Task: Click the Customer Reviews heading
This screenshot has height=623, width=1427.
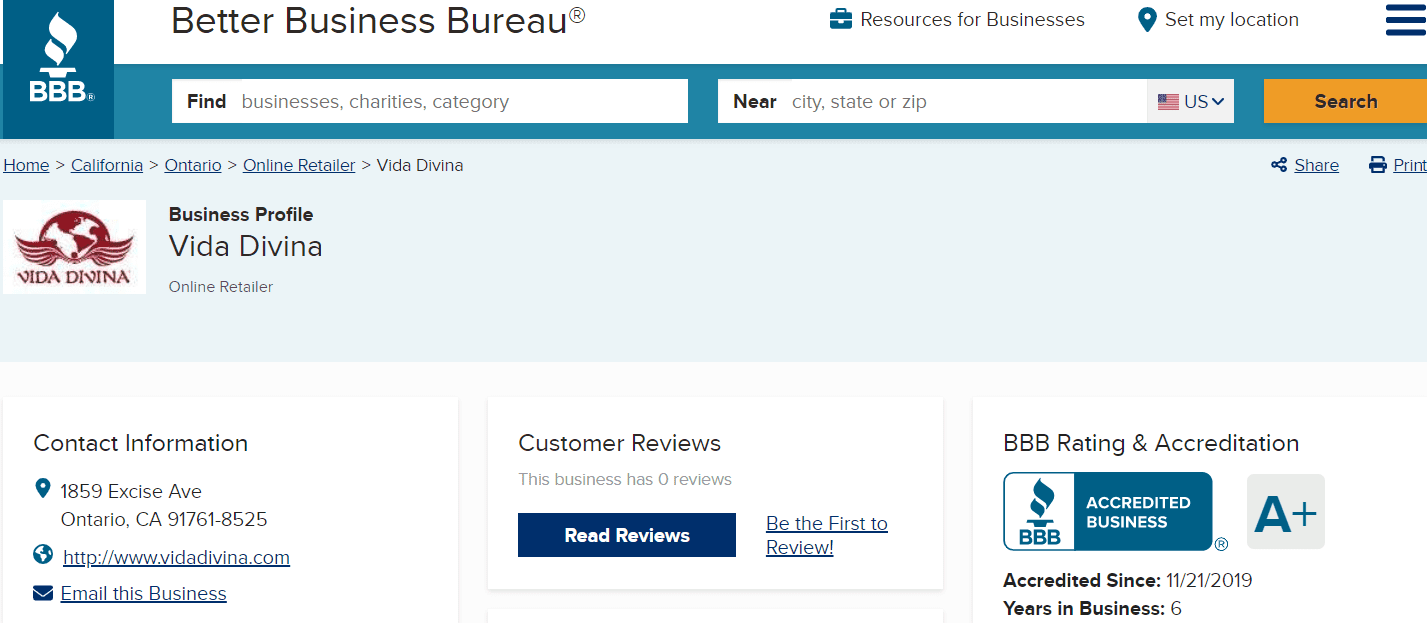Action: (x=619, y=443)
